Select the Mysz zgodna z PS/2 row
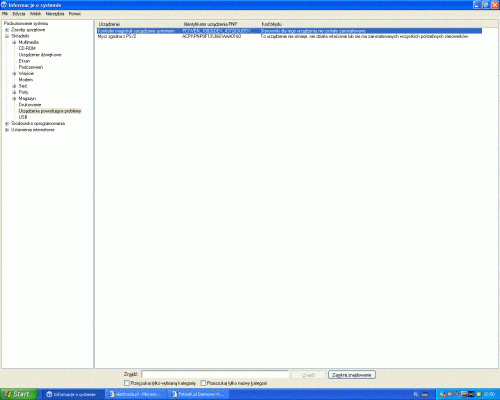This screenshot has width=500, height=400. click(289, 36)
